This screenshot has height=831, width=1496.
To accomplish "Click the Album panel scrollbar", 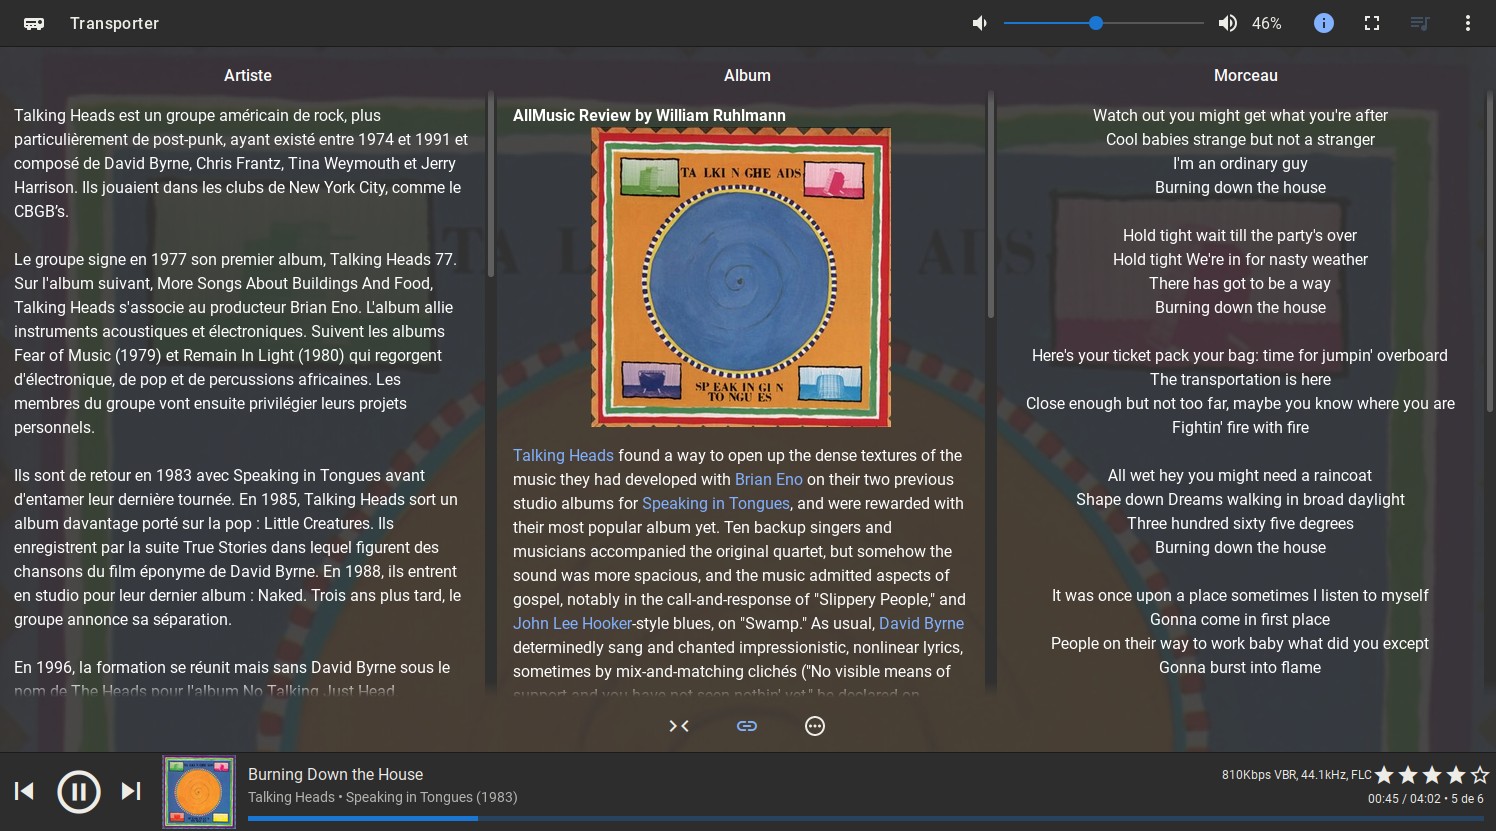I will (990, 205).
